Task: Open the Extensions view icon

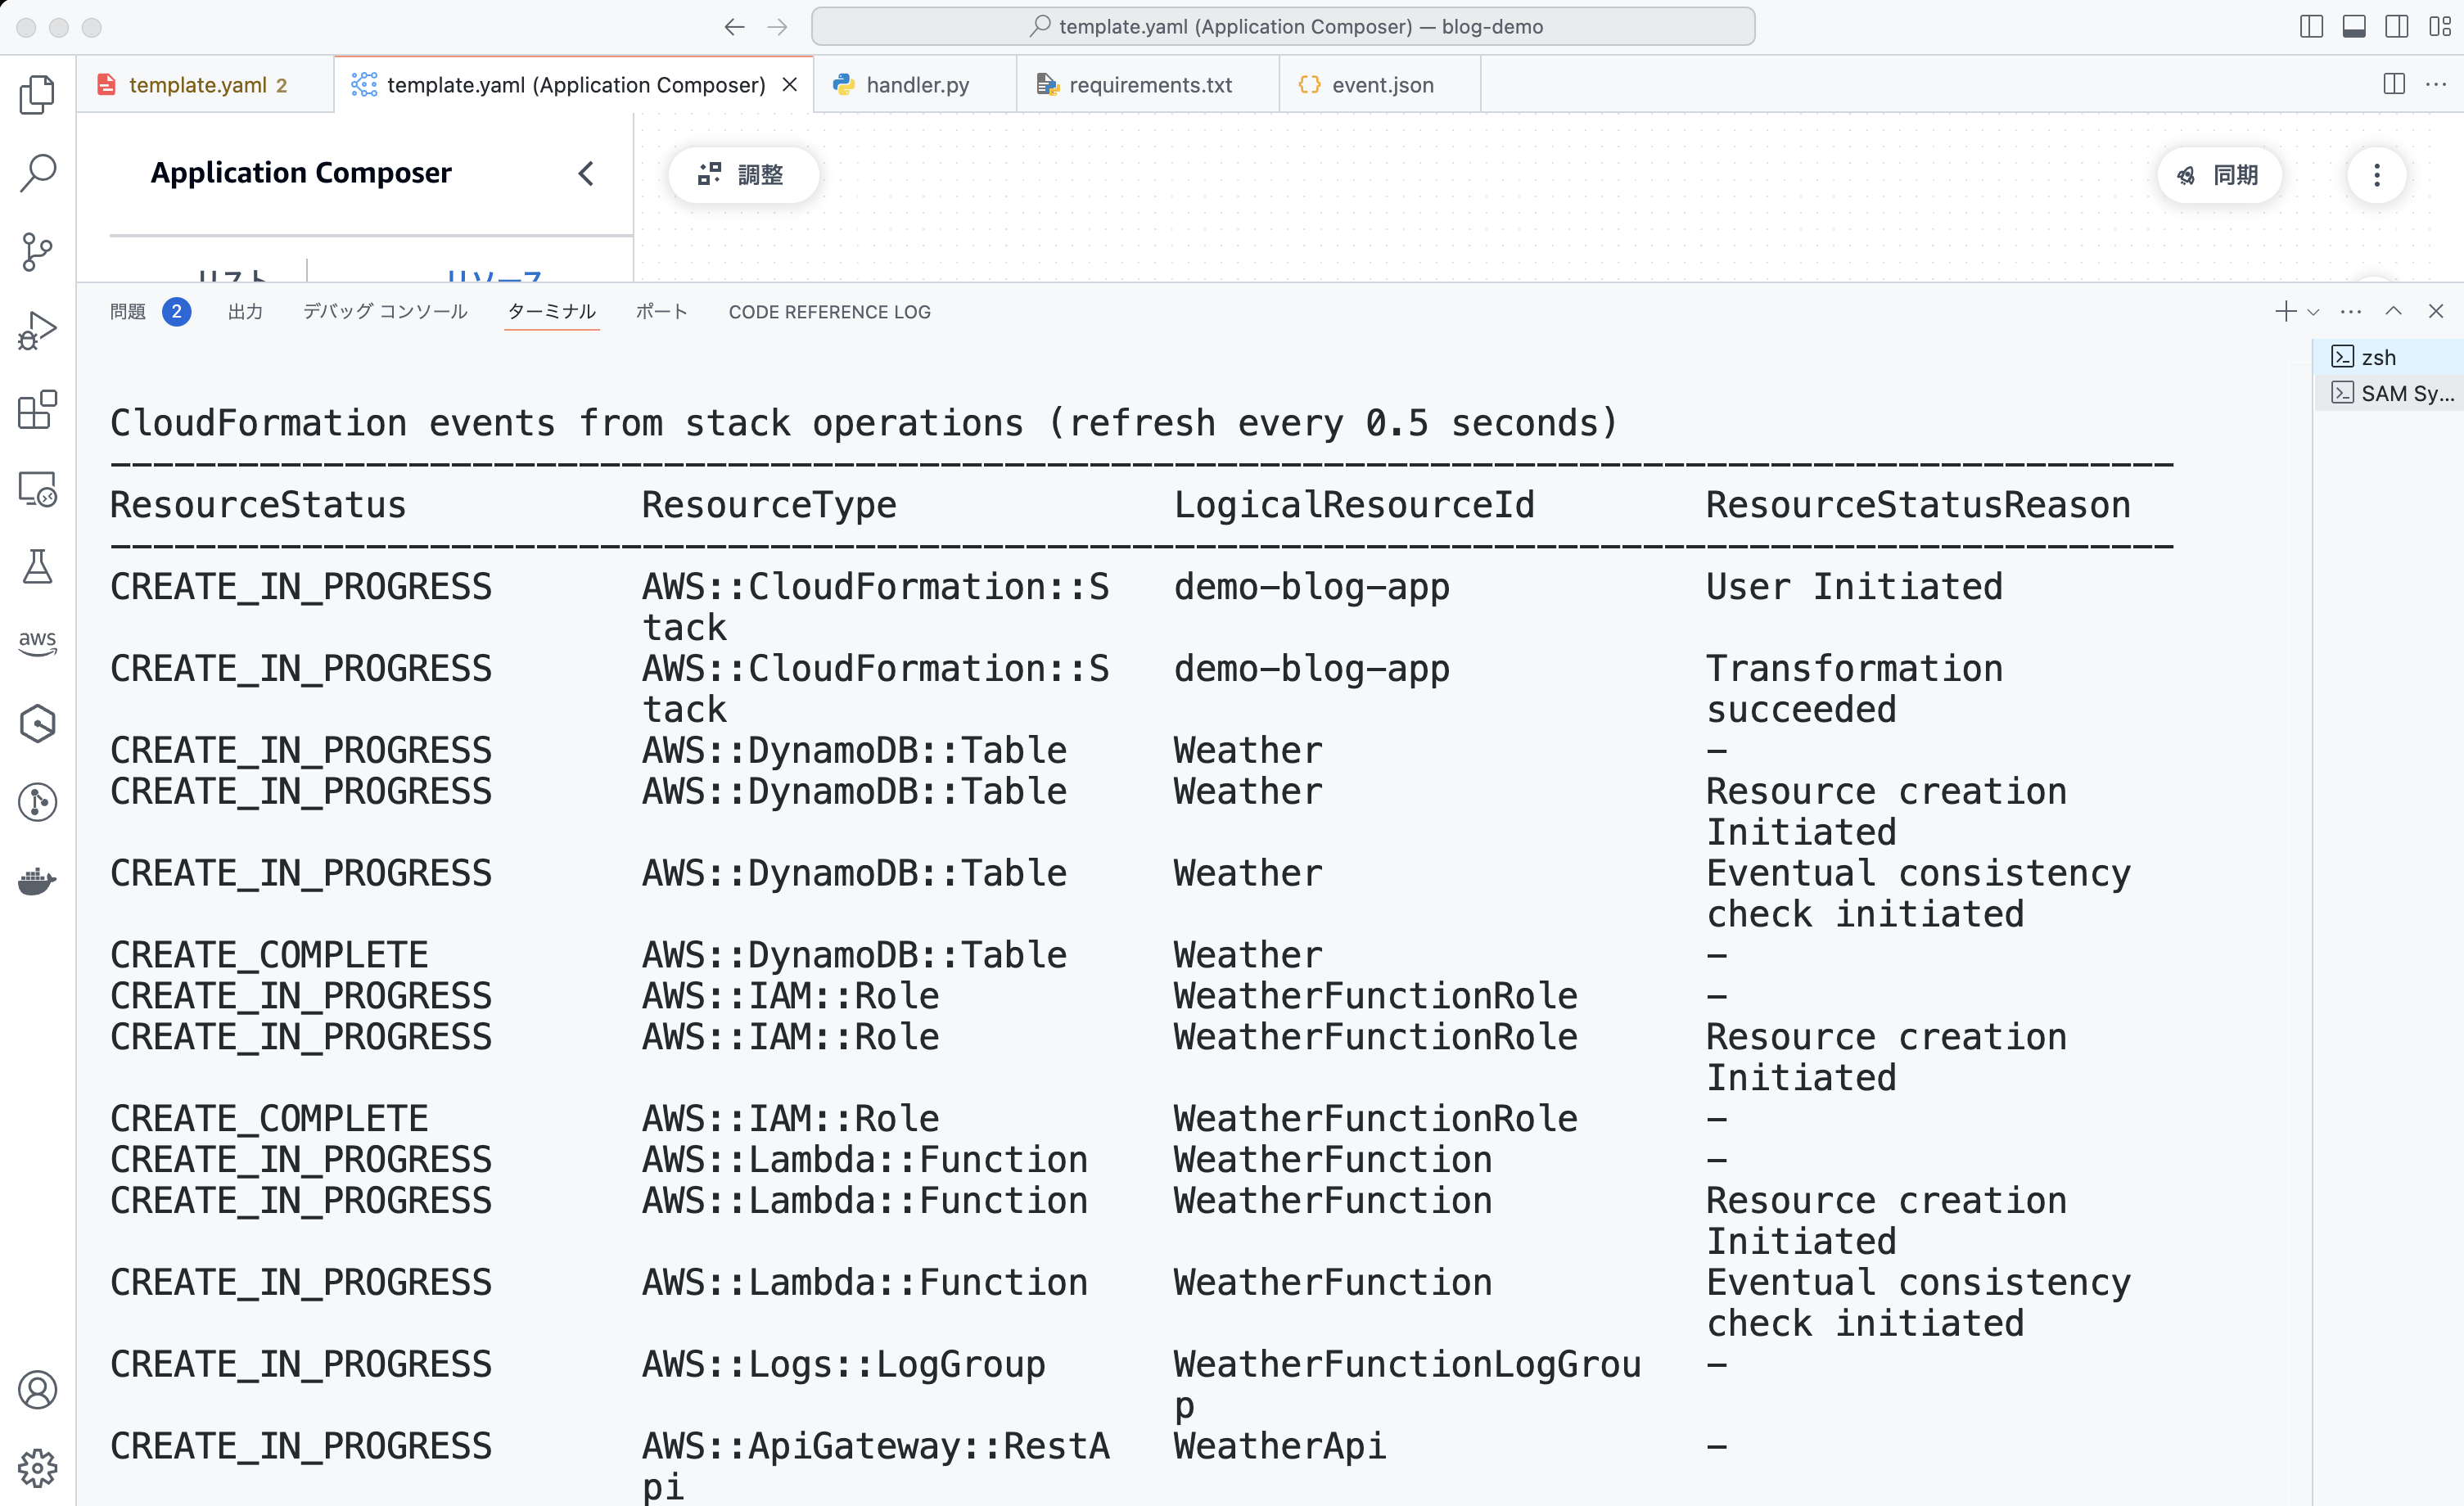Action: coord(37,409)
